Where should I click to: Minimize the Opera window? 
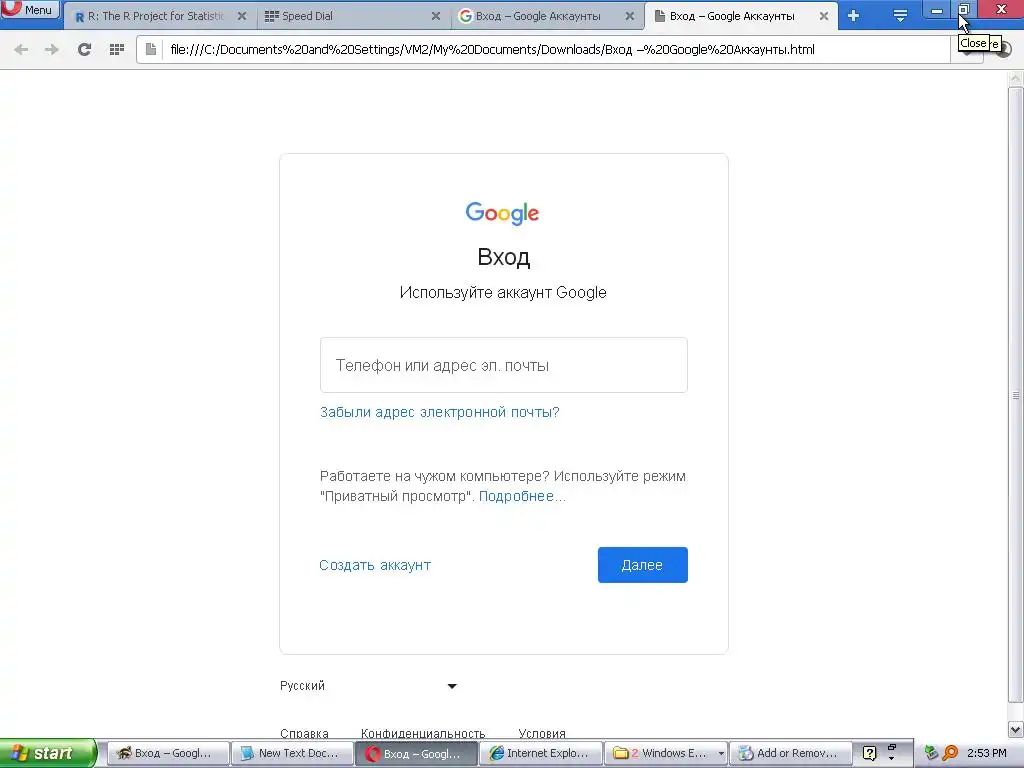pyautogui.click(x=936, y=9)
